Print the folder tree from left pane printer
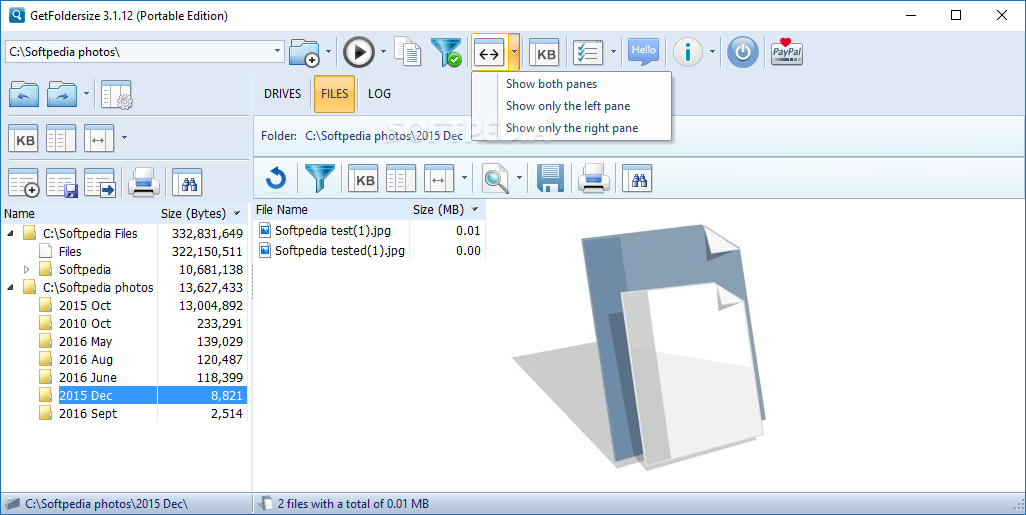Screen dimensions: 1026x515 (144, 182)
